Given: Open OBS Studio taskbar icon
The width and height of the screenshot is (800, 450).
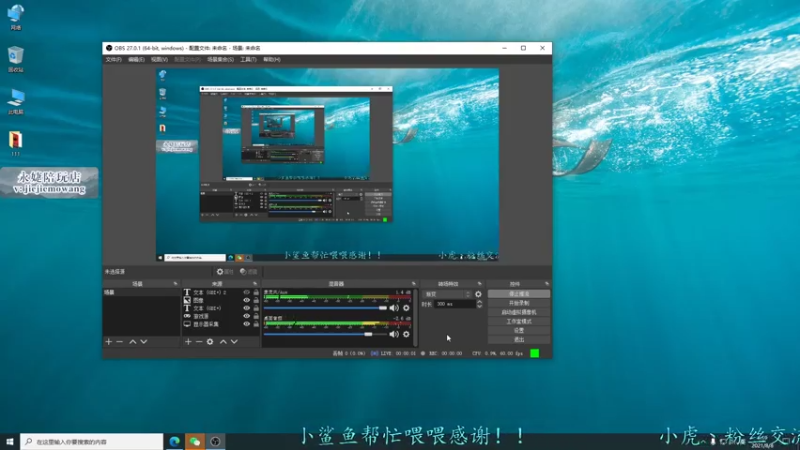Looking at the screenshot, I should tap(215, 441).
